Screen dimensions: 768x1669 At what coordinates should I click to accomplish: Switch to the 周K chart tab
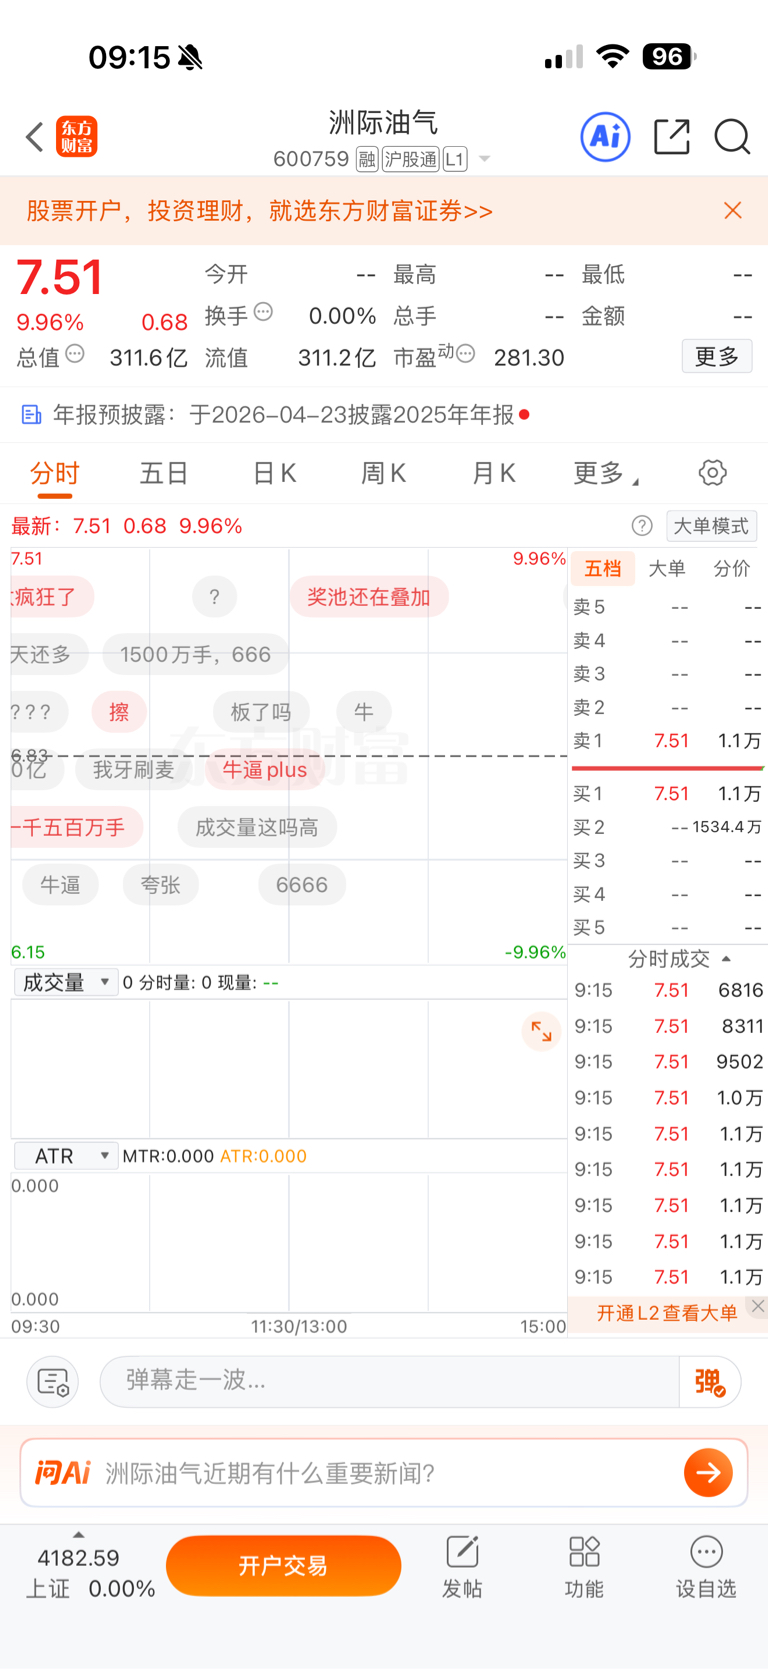pyautogui.click(x=383, y=473)
